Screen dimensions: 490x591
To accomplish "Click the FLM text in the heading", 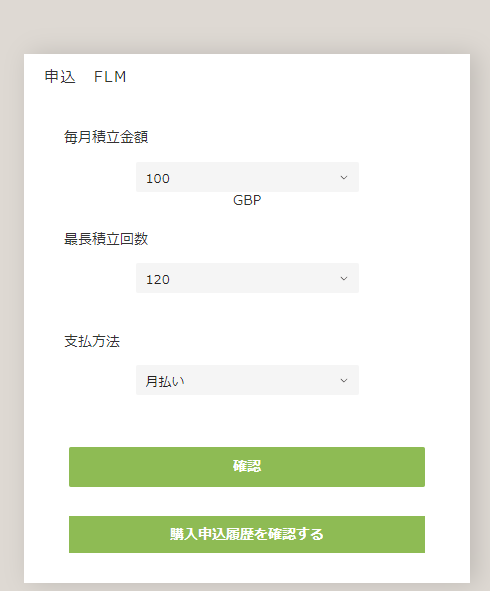I will click(110, 77).
